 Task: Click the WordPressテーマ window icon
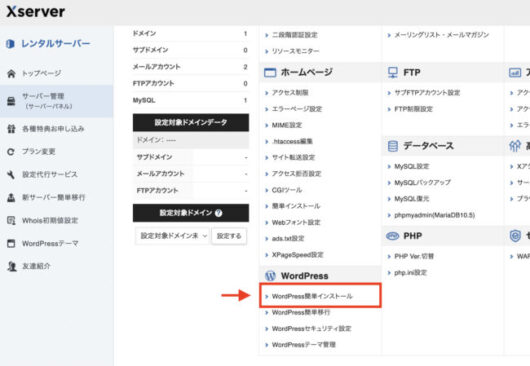tap(11, 243)
